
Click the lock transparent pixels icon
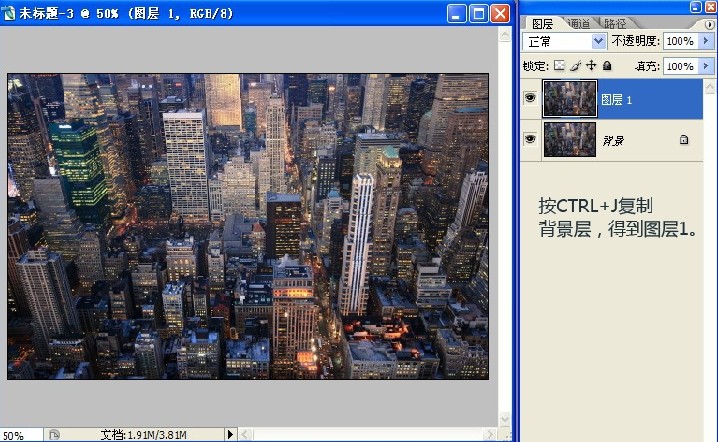[x=560, y=66]
